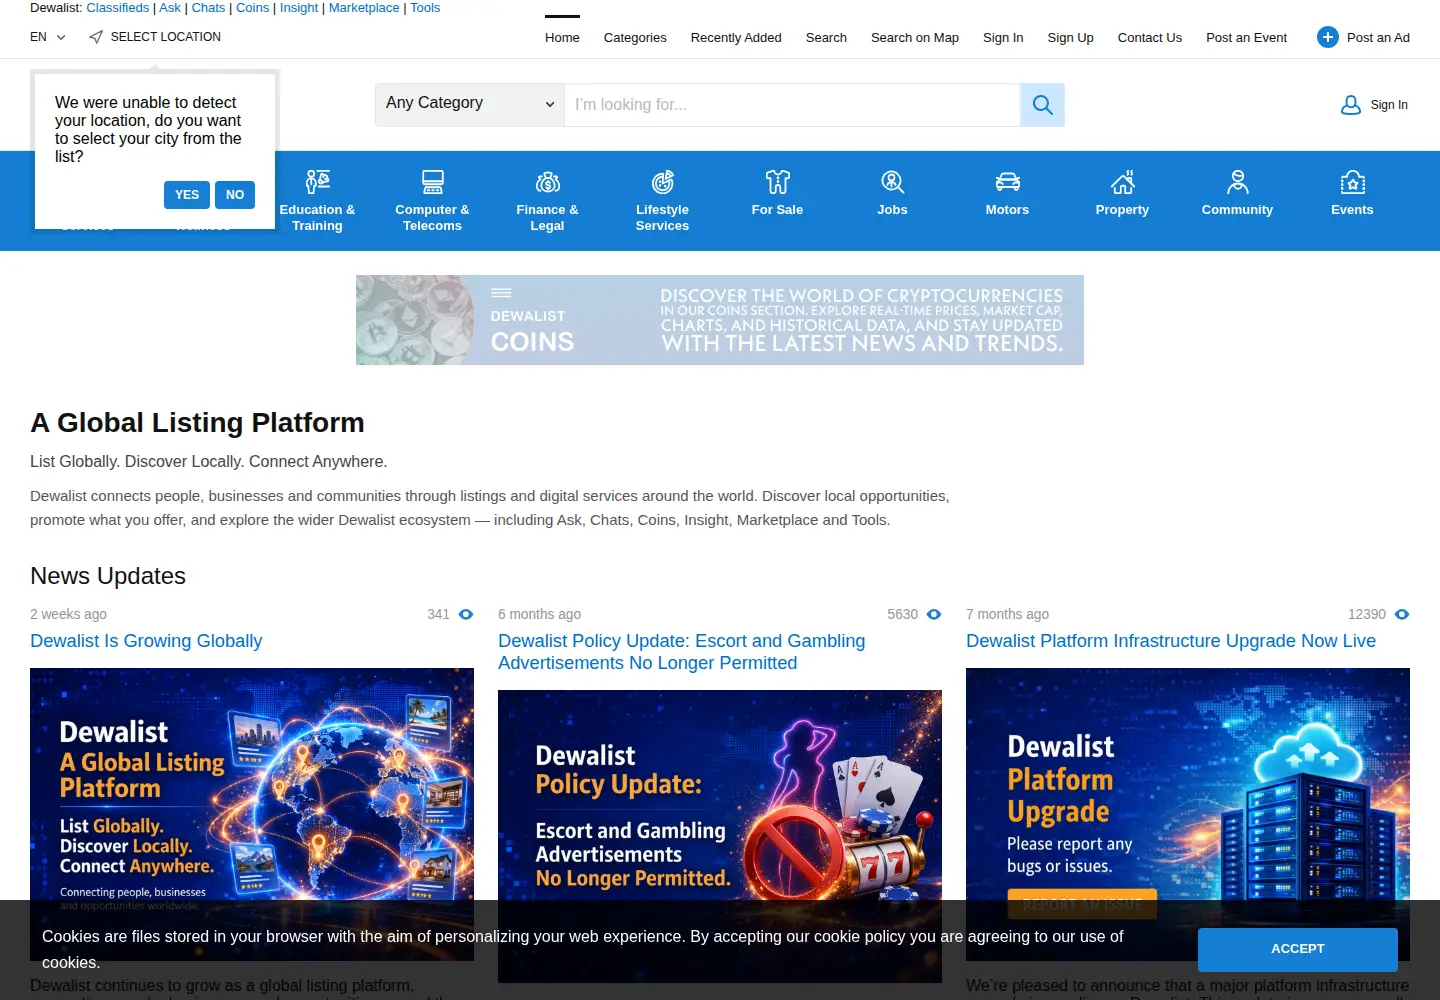
Task: Open the Dewalist Is Growing Globally article
Action: pyautogui.click(x=146, y=641)
